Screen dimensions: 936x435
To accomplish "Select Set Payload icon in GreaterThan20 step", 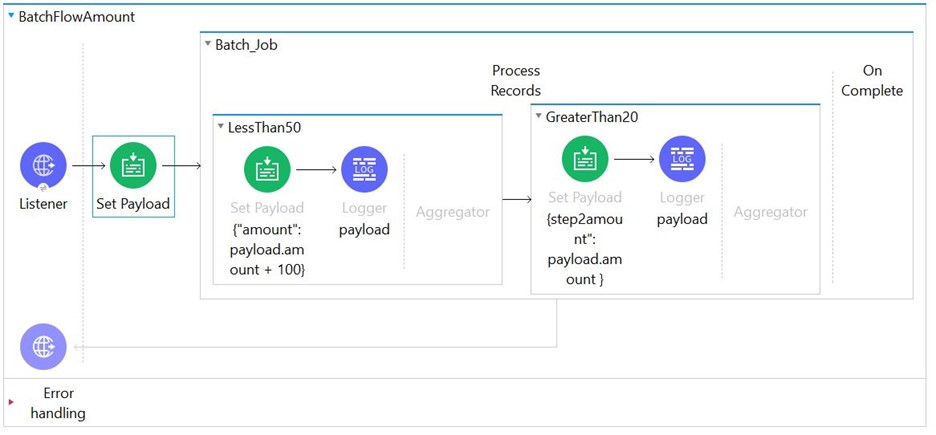I will 585,159.
